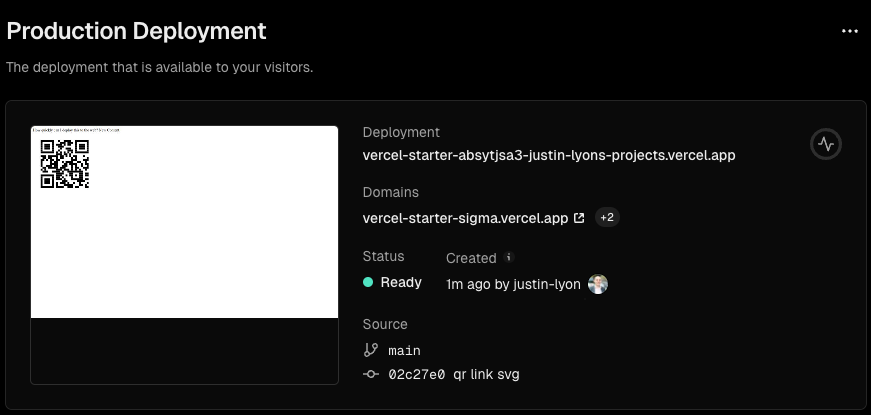This screenshot has height=415, width=871.
Task: Expand the +2 additional domains badge
Action: [607, 217]
